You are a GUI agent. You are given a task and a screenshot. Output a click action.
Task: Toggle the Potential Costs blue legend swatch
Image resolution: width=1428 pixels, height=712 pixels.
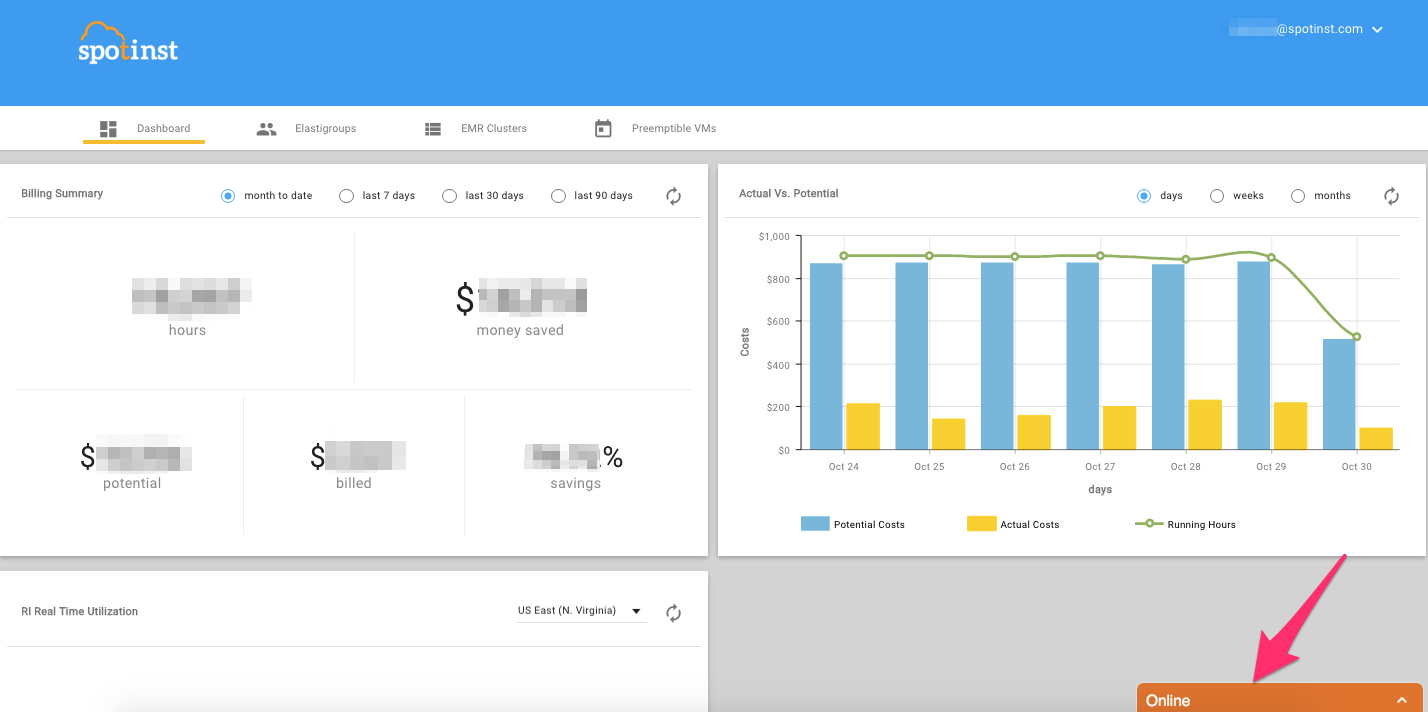point(815,524)
